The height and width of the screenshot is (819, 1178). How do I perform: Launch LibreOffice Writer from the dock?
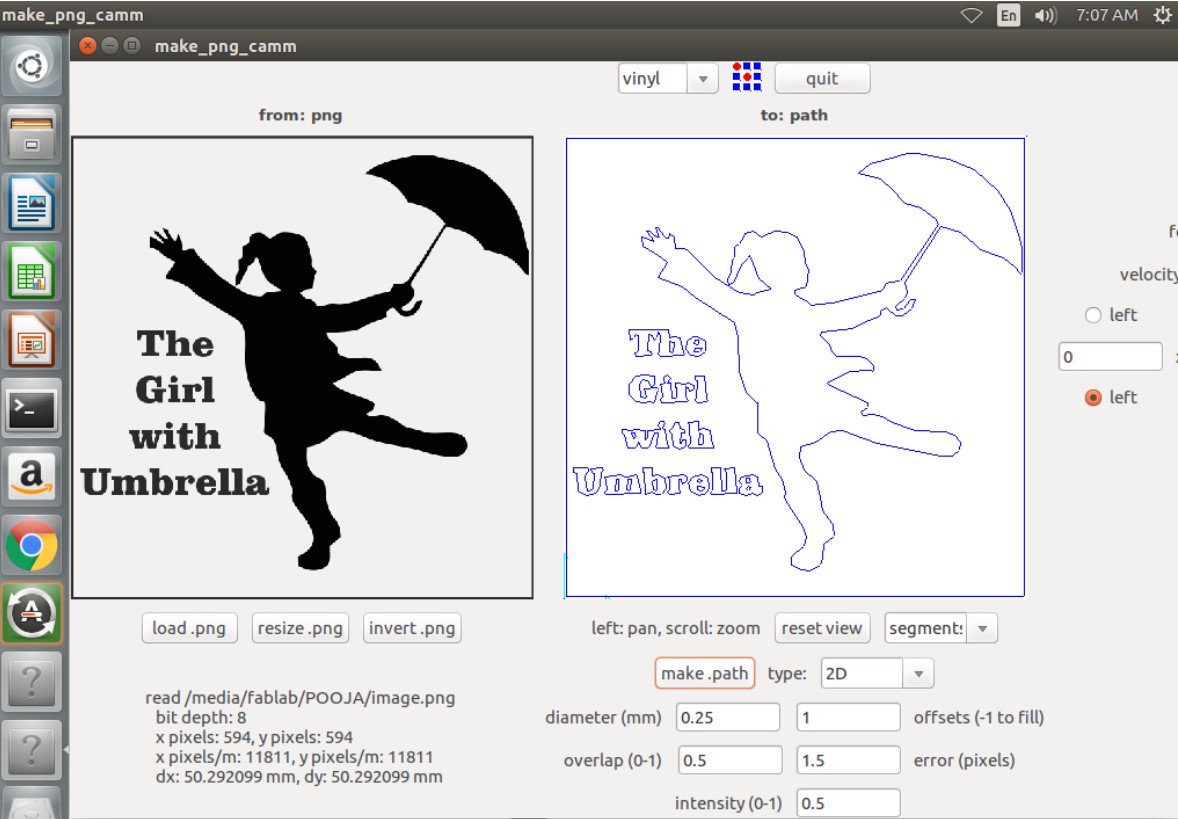coord(32,203)
